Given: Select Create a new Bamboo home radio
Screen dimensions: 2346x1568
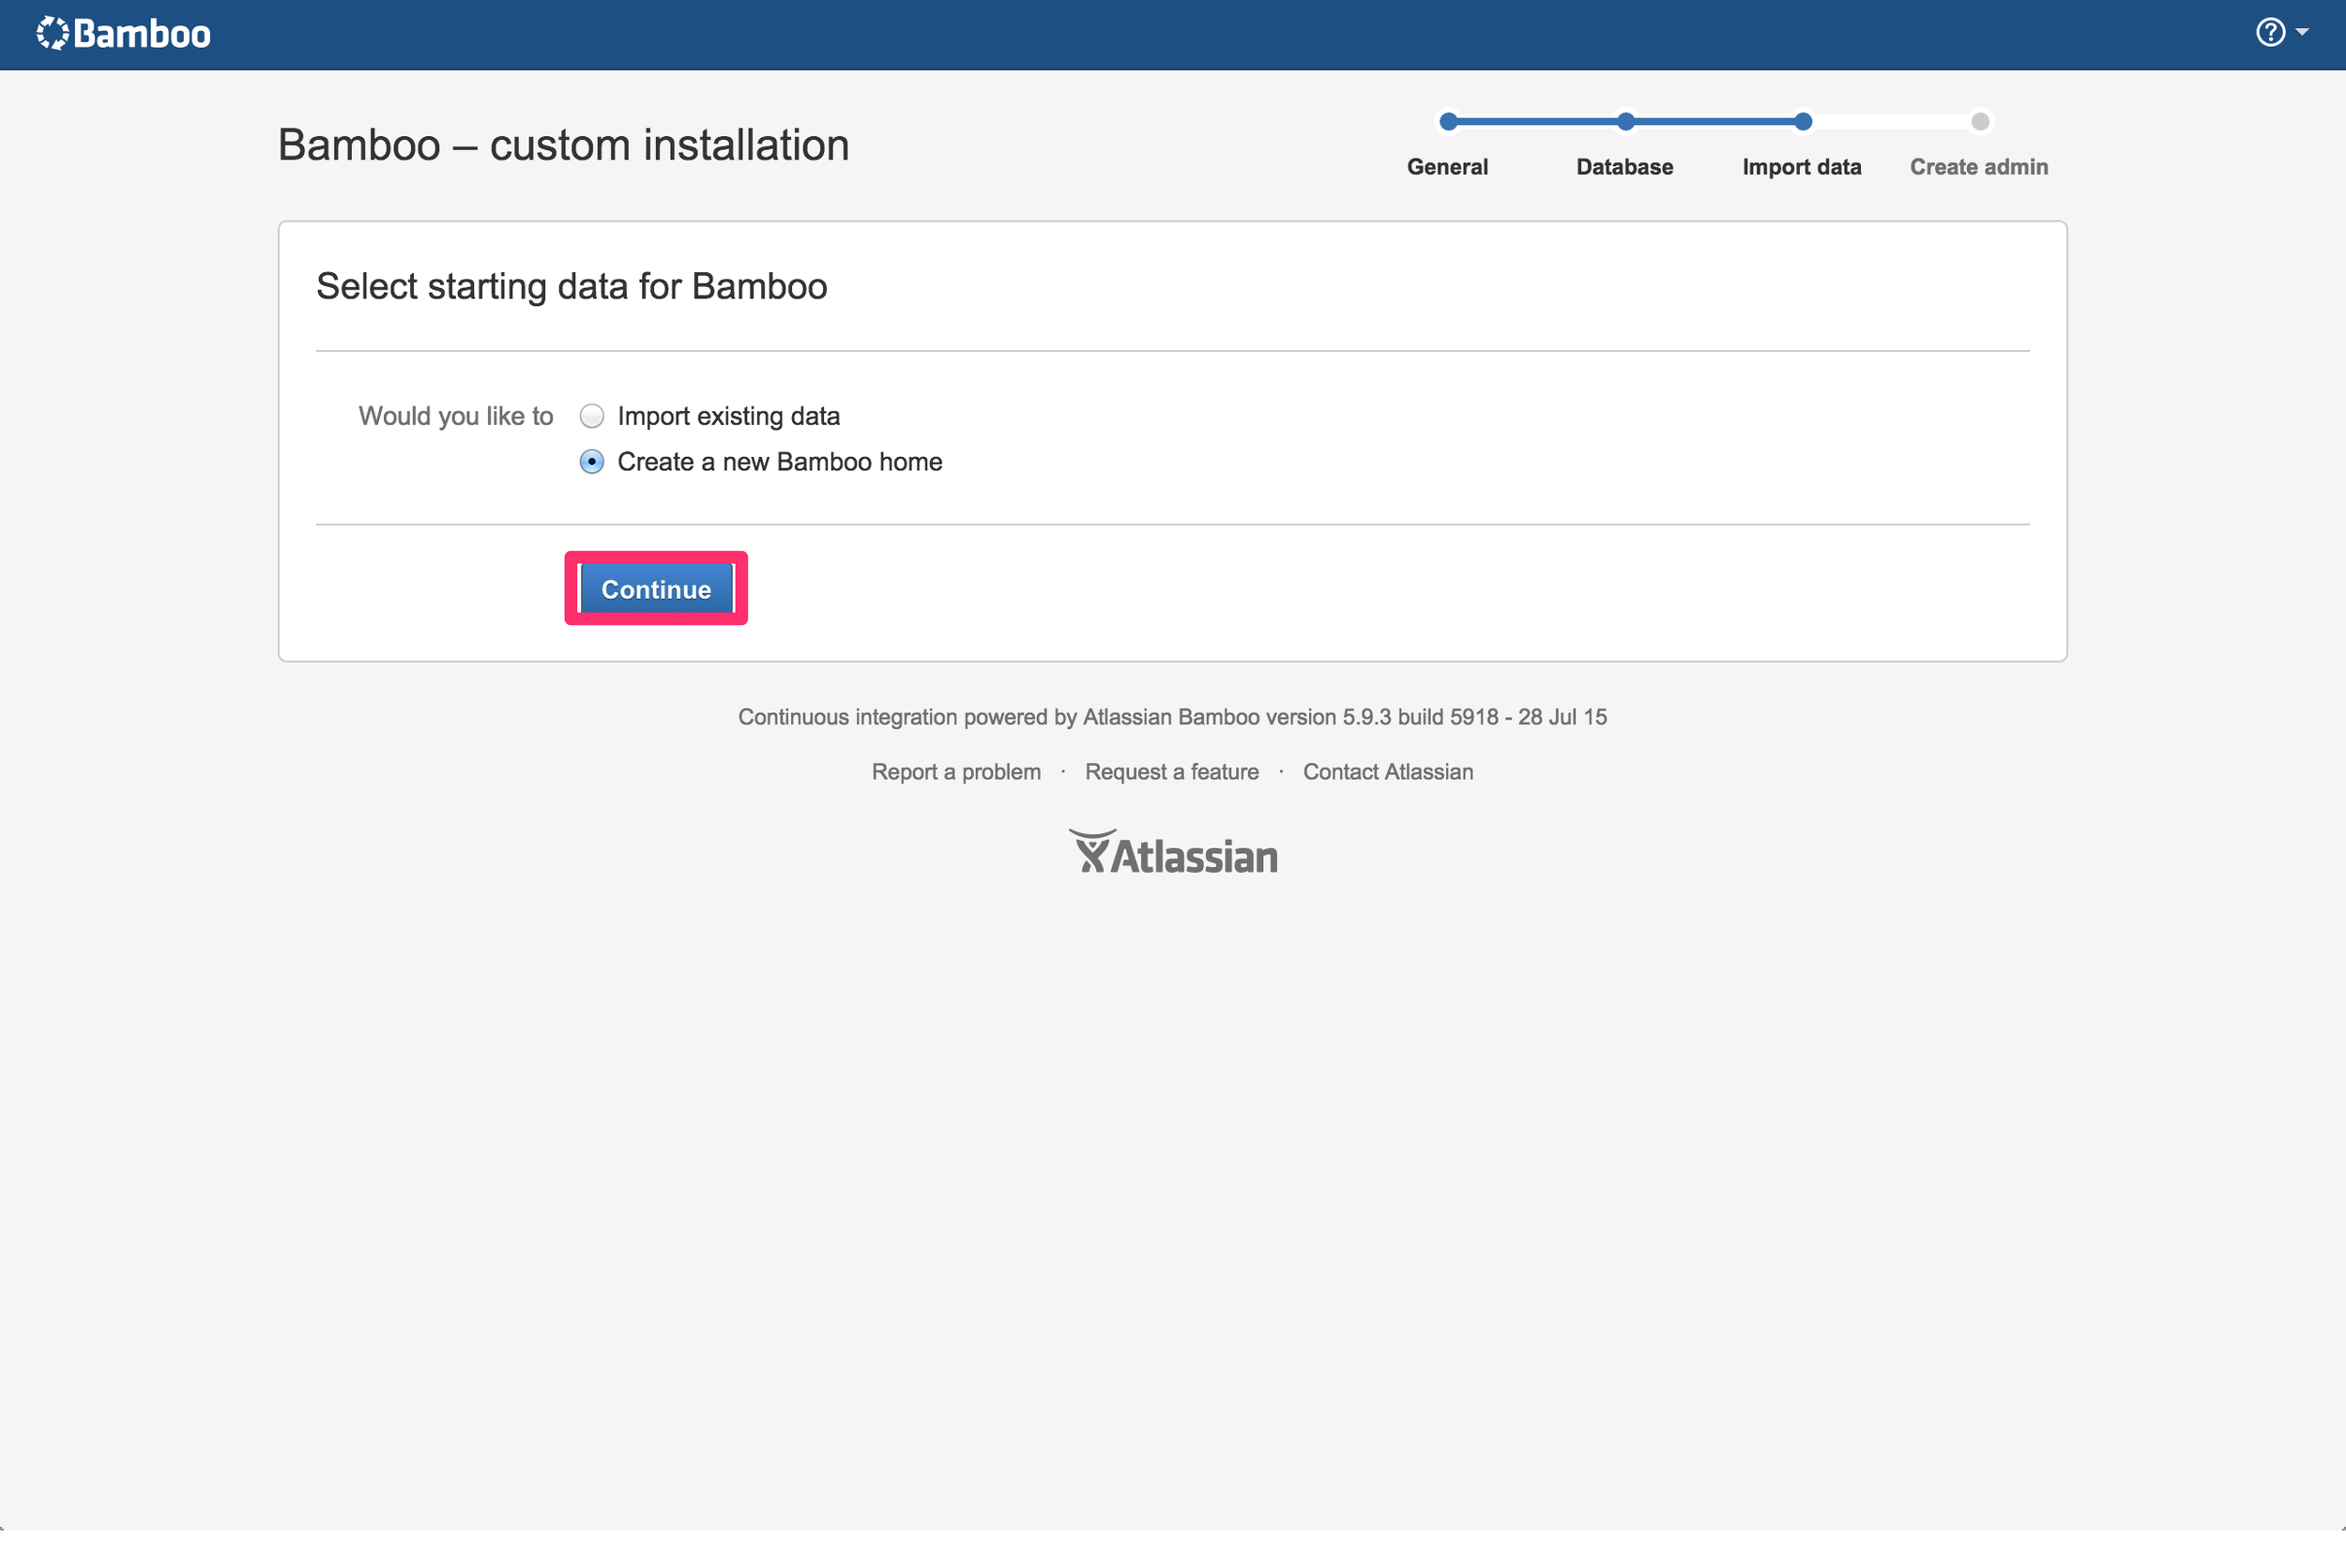Looking at the screenshot, I should pos(592,462).
